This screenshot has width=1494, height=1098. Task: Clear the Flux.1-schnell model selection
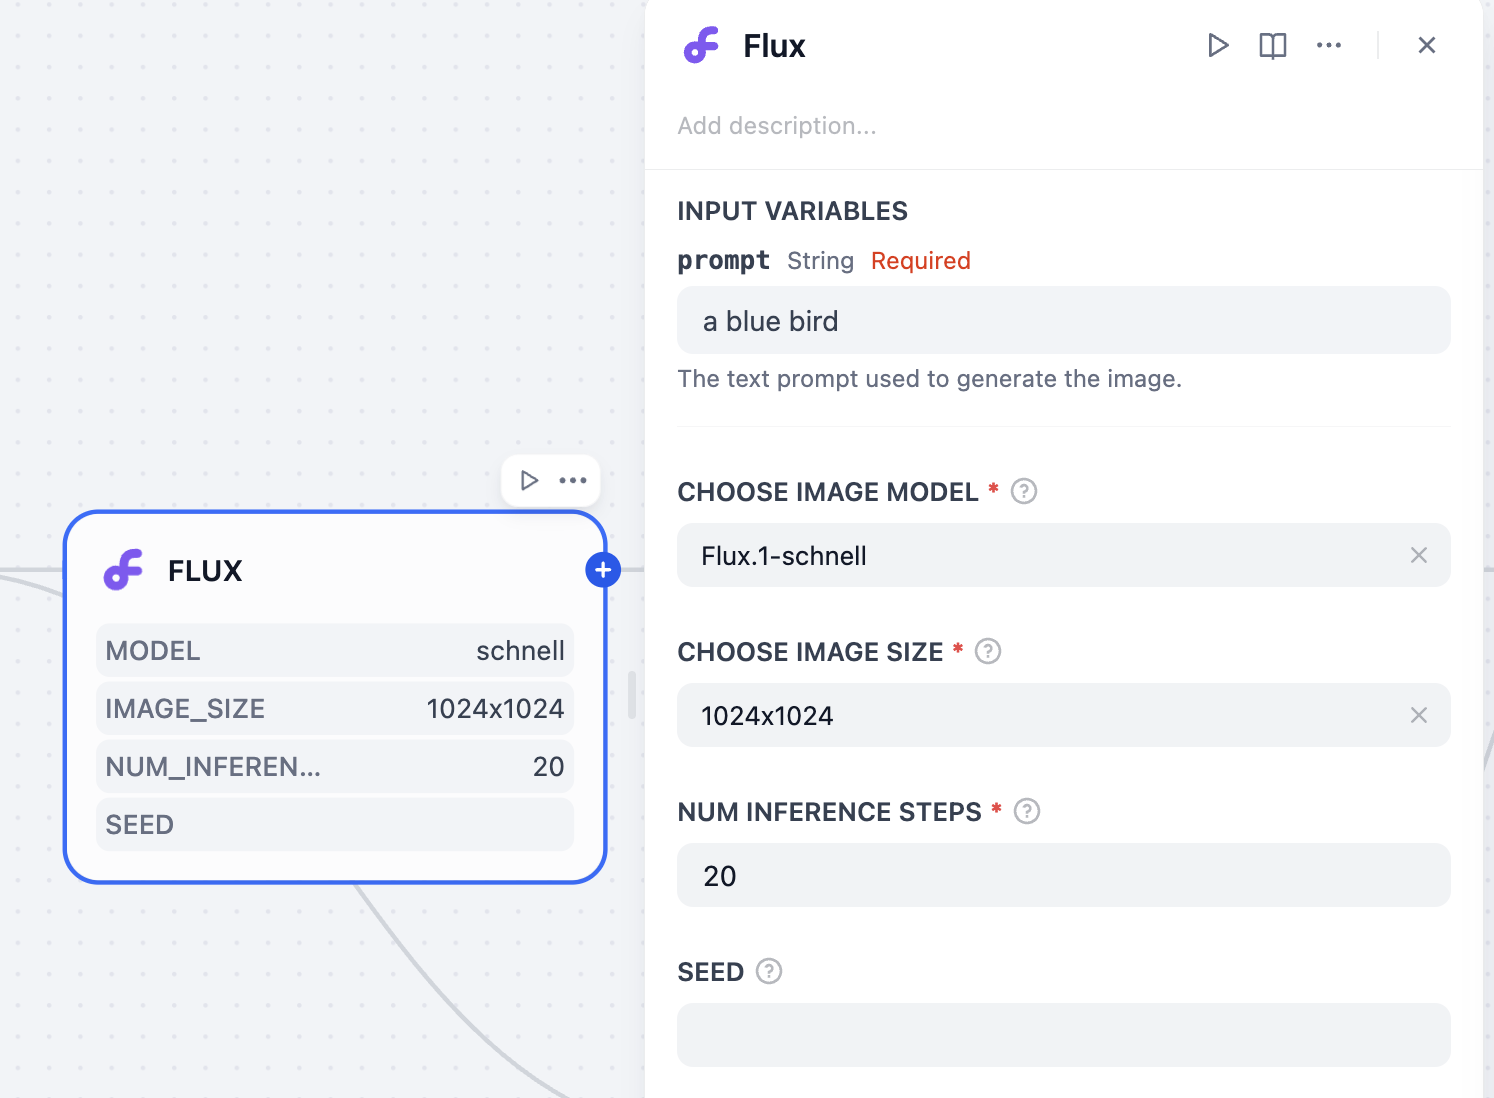(x=1418, y=555)
